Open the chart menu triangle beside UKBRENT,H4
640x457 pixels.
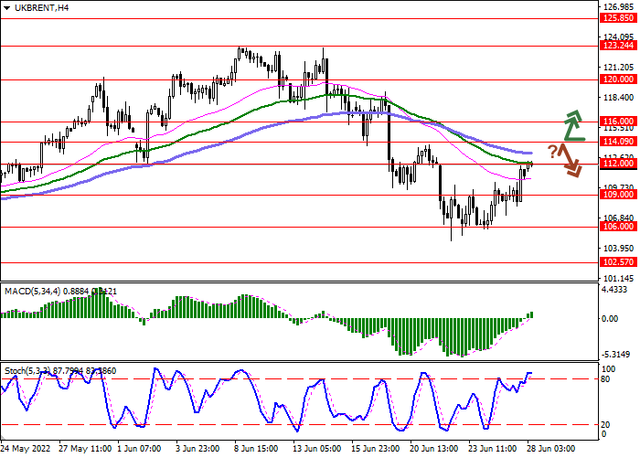tap(7, 8)
